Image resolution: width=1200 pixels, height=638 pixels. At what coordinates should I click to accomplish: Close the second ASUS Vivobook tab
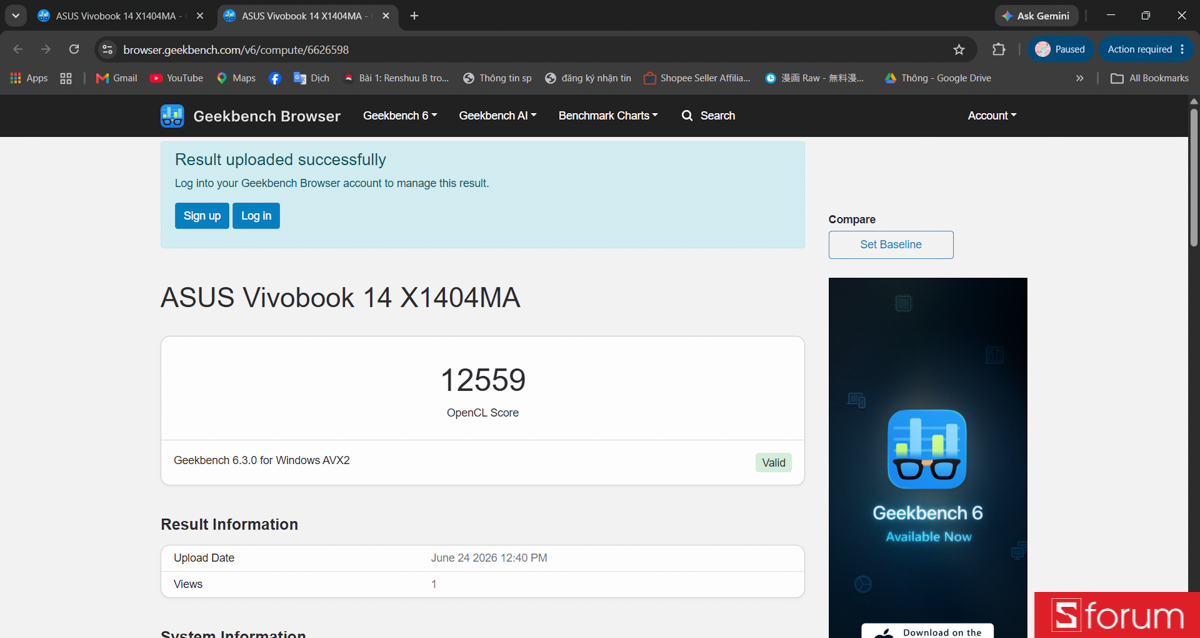pos(386,16)
